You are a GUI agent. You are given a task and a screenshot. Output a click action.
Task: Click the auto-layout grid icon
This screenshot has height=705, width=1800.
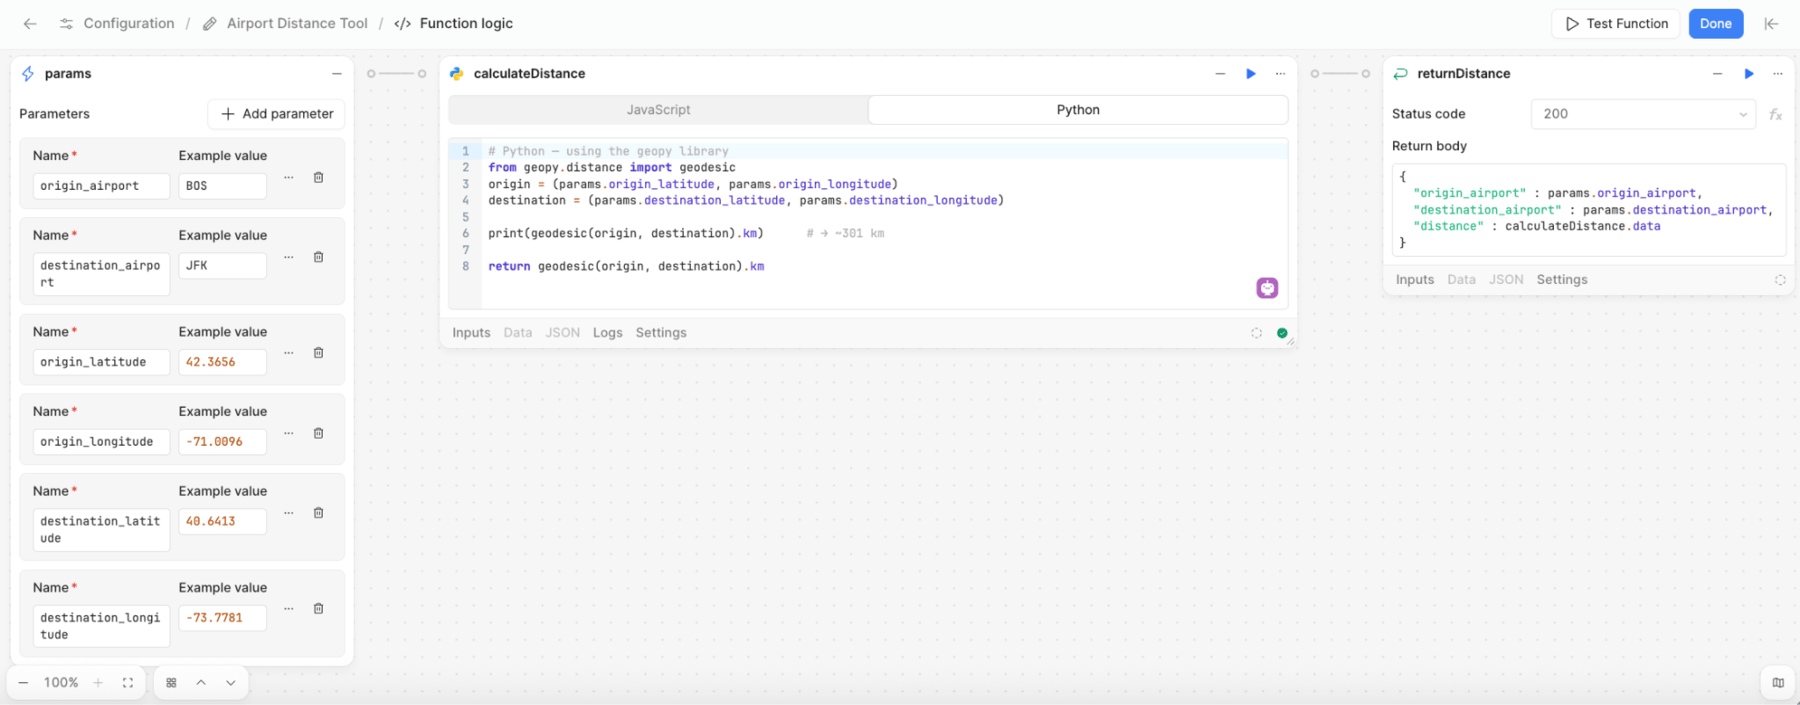tap(171, 683)
